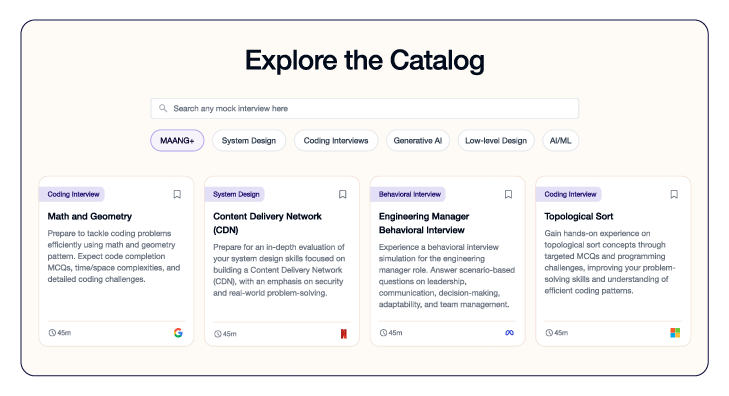Image resolution: width=729 pixels, height=396 pixels.
Task: Bookmark the Content Delivery Network card
Action: point(343,194)
